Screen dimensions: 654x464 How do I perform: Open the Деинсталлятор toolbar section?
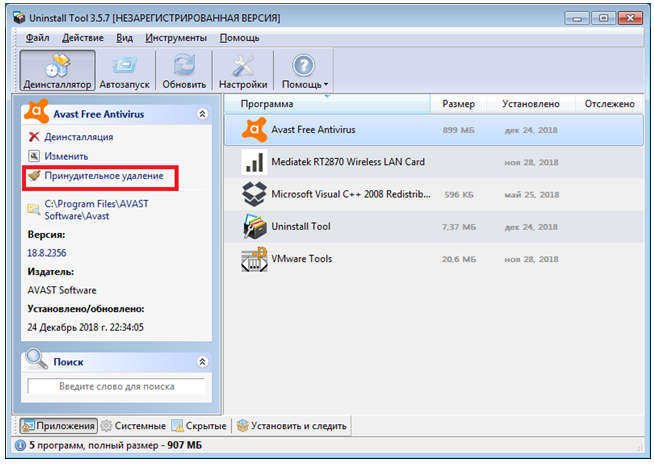click(x=57, y=71)
